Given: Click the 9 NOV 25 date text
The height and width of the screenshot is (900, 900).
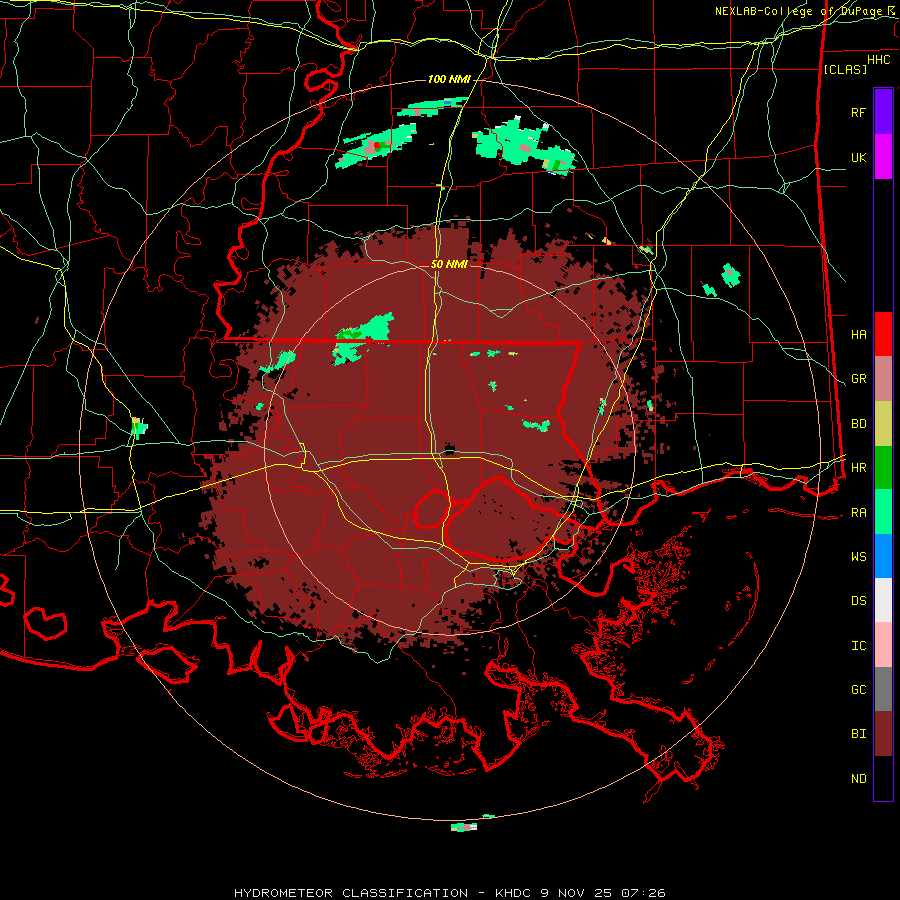Looking at the screenshot, I should pyautogui.click(x=577, y=893).
